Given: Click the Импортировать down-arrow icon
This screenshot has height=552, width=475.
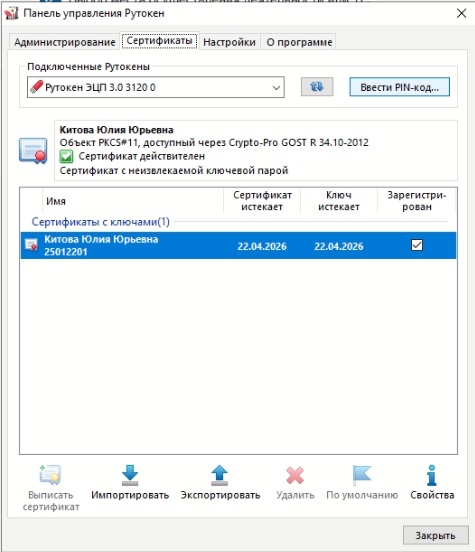Looking at the screenshot, I should (130, 475).
